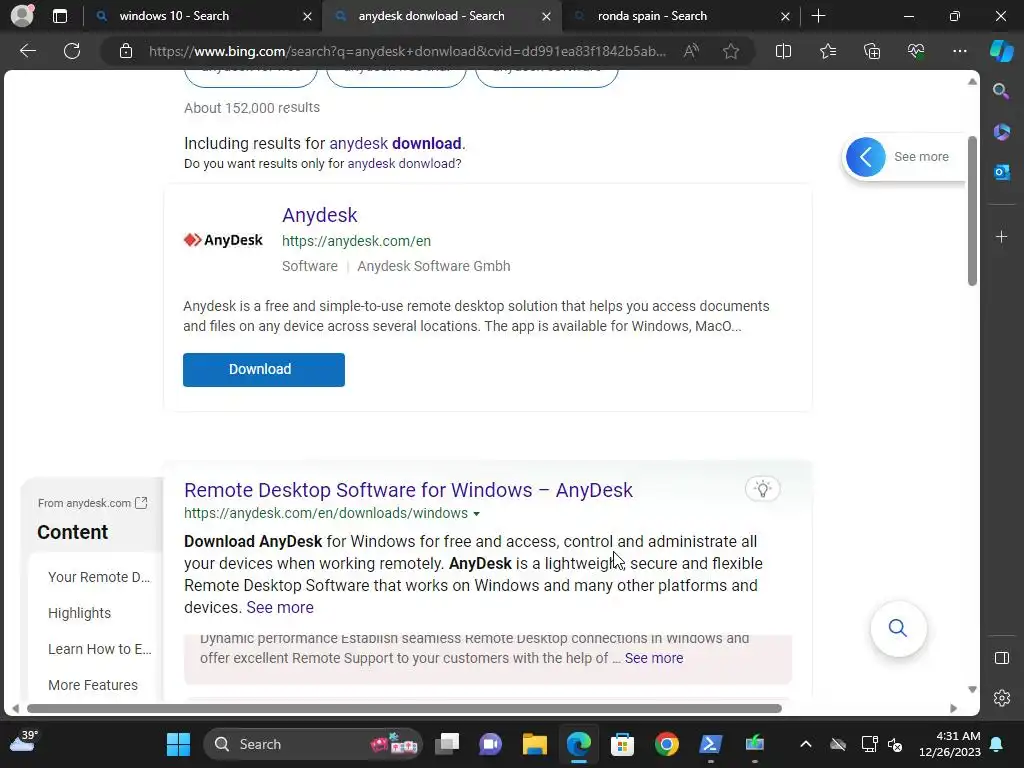The width and height of the screenshot is (1024, 768).
Task: Click the scroll down arrow of the page scrollbar
Action: click(x=972, y=690)
